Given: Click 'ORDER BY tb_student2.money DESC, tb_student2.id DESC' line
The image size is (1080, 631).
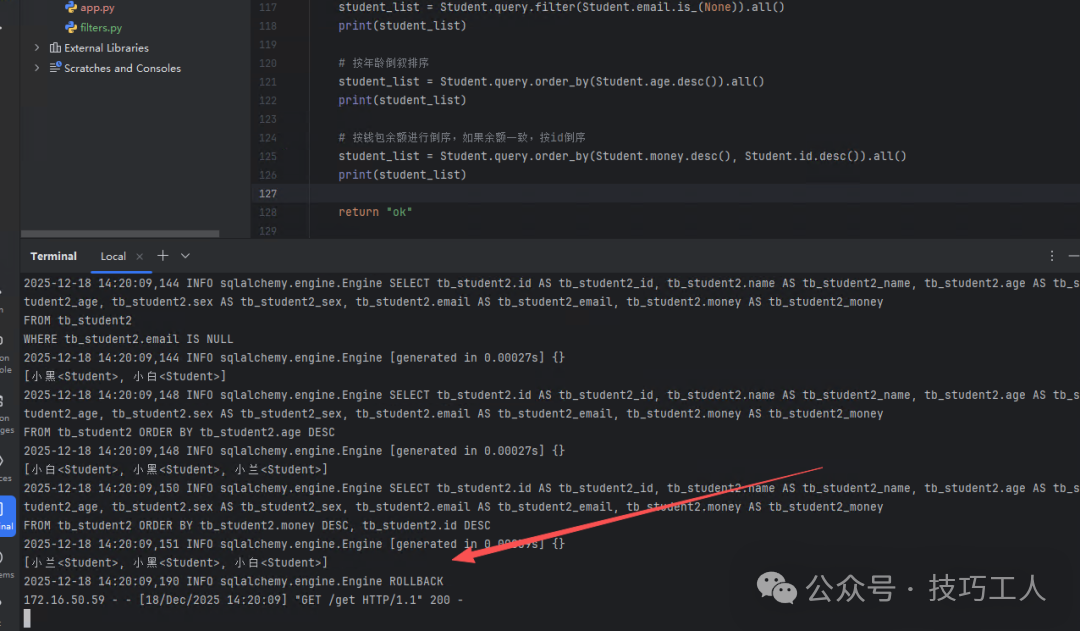Looking at the screenshot, I should coord(257,525).
